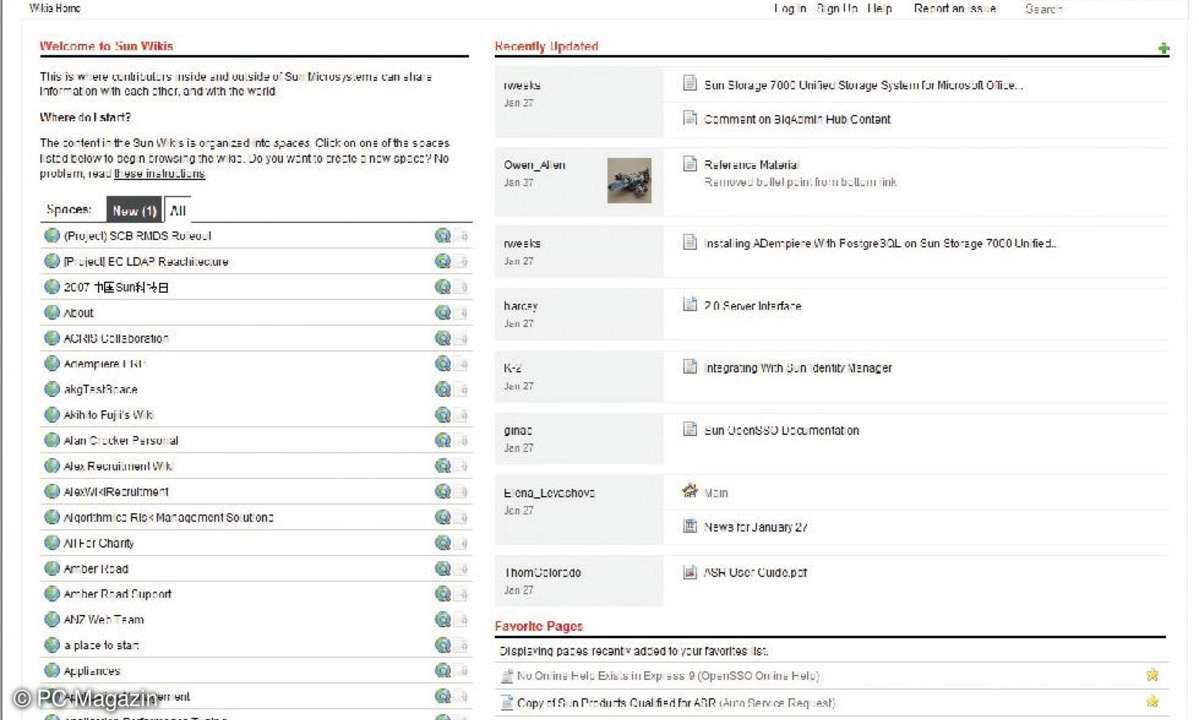Click page icon beside Sun OpenSSO Documentation
Image resolution: width=1199 pixels, height=720 pixels.
pos(690,430)
